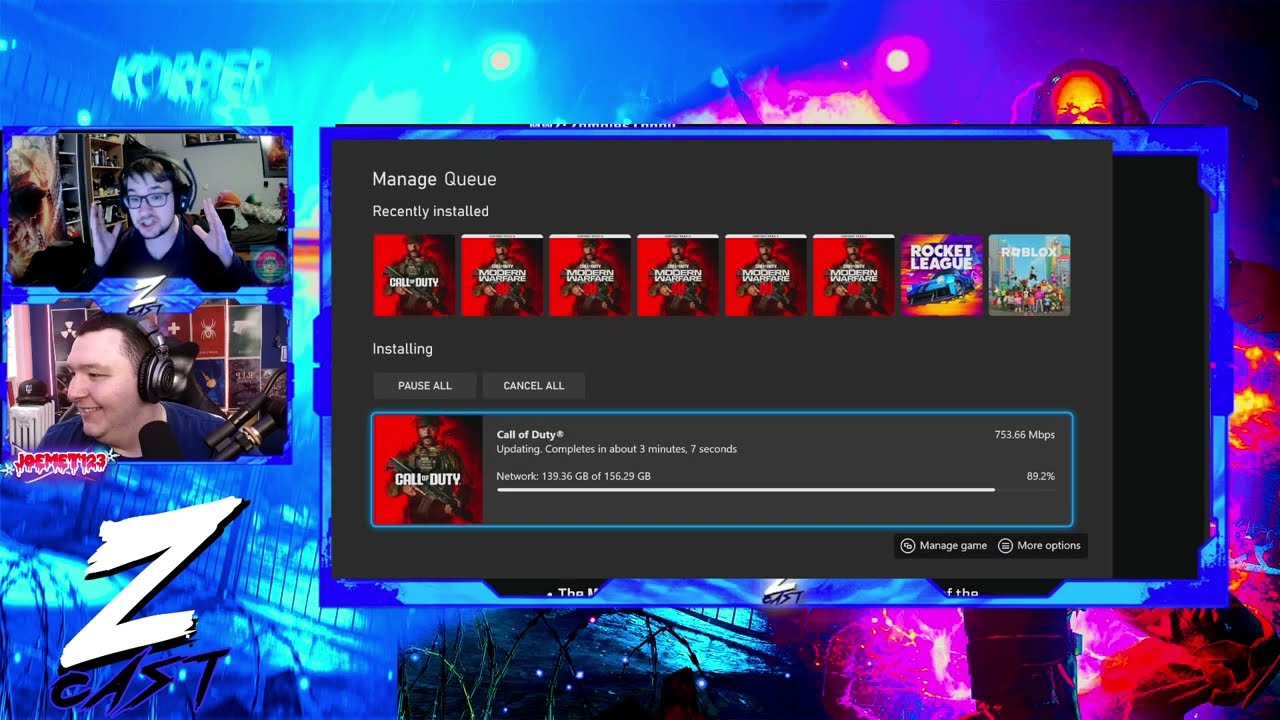This screenshot has width=1280, height=720.
Task: Select the "Call of Duty®" title in the install card
Action: [x=530, y=435]
